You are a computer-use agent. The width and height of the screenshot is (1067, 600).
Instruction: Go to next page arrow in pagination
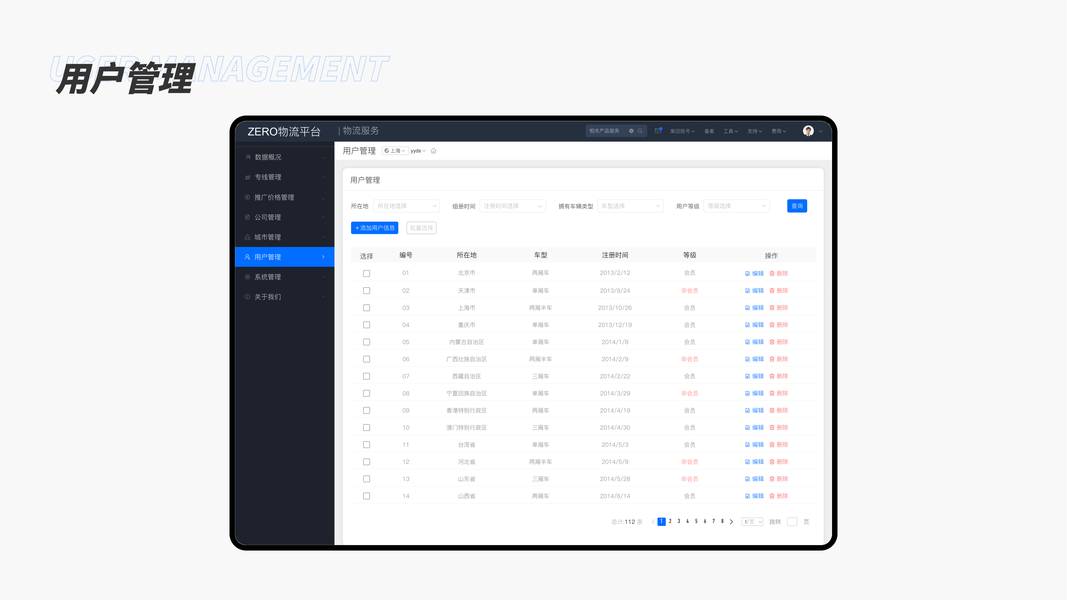(732, 522)
